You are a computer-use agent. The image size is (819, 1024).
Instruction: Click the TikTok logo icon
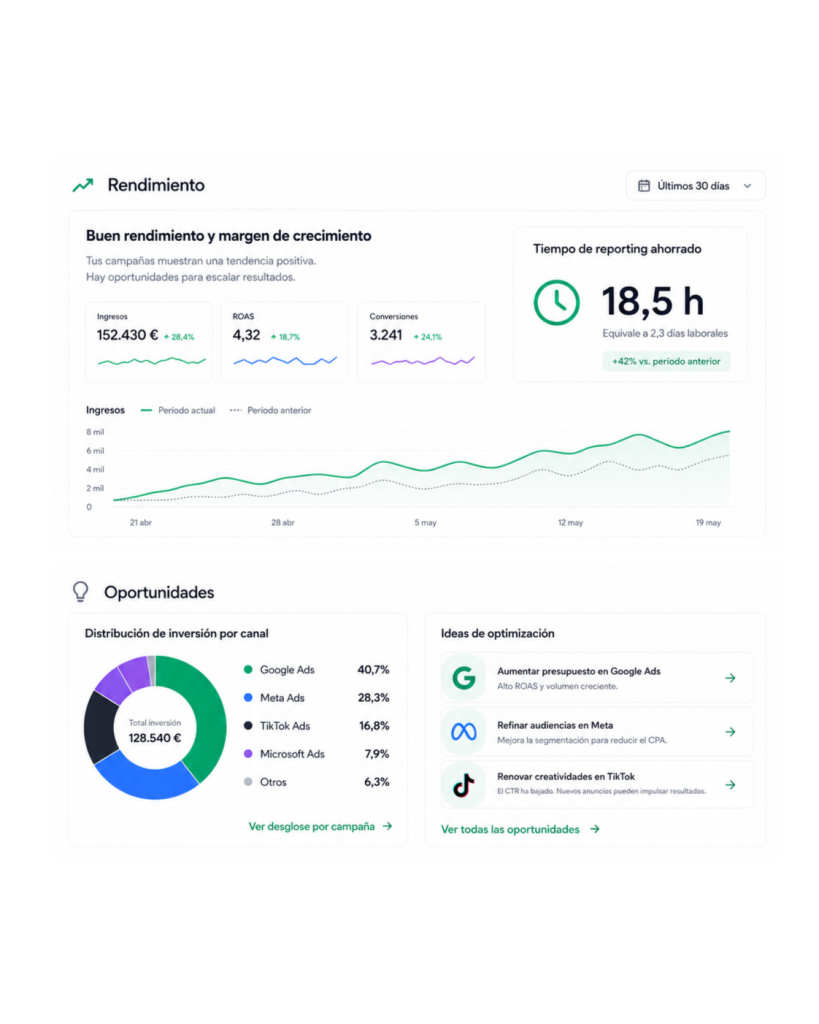[464, 785]
